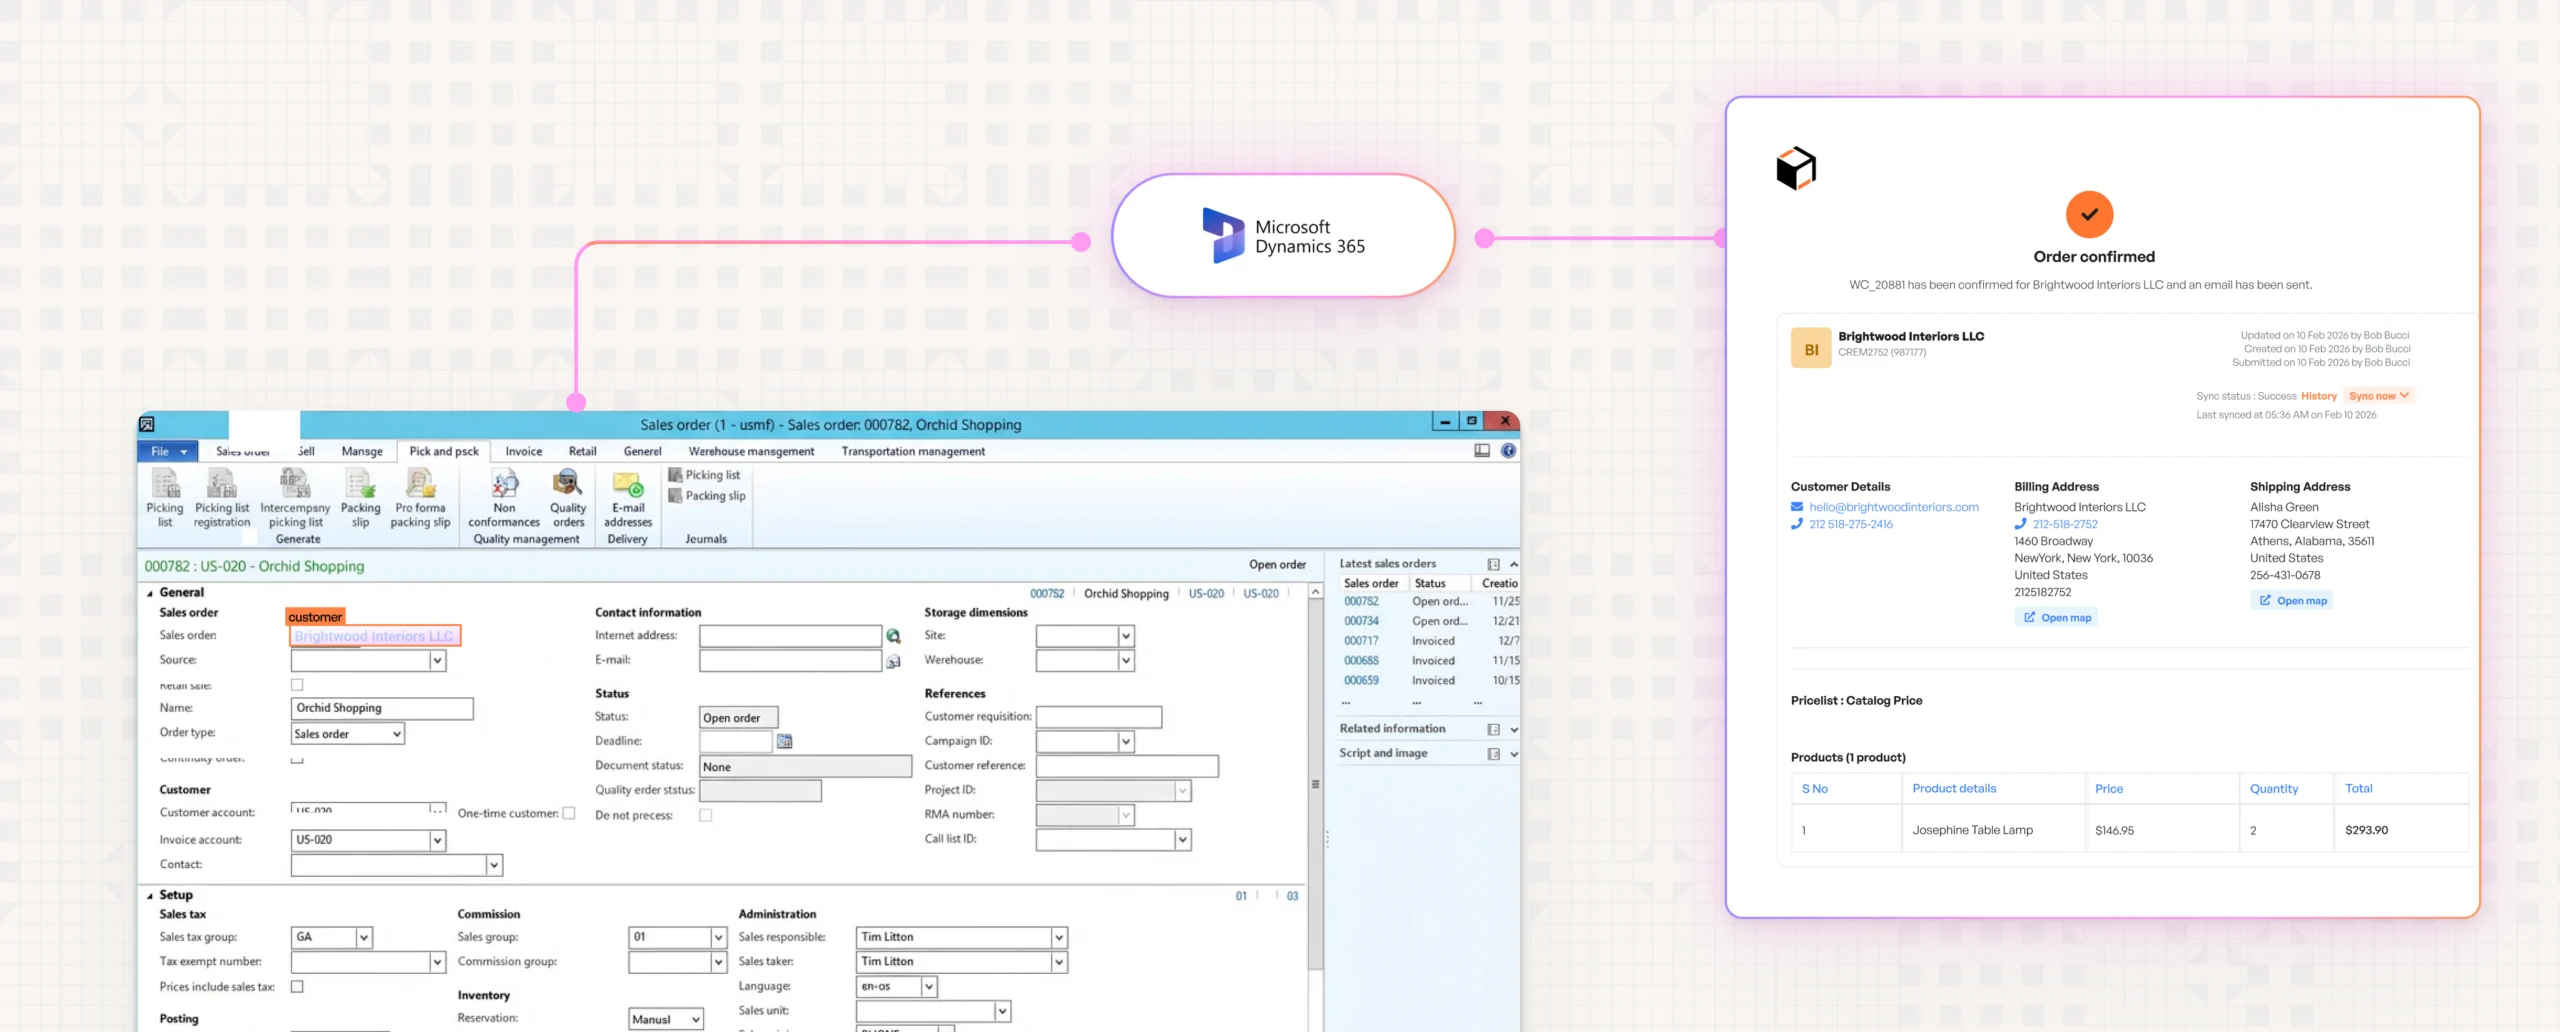2560x1032 pixels.
Task: Toggle the Continuity order checkbox
Action: [x=297, y=759]
